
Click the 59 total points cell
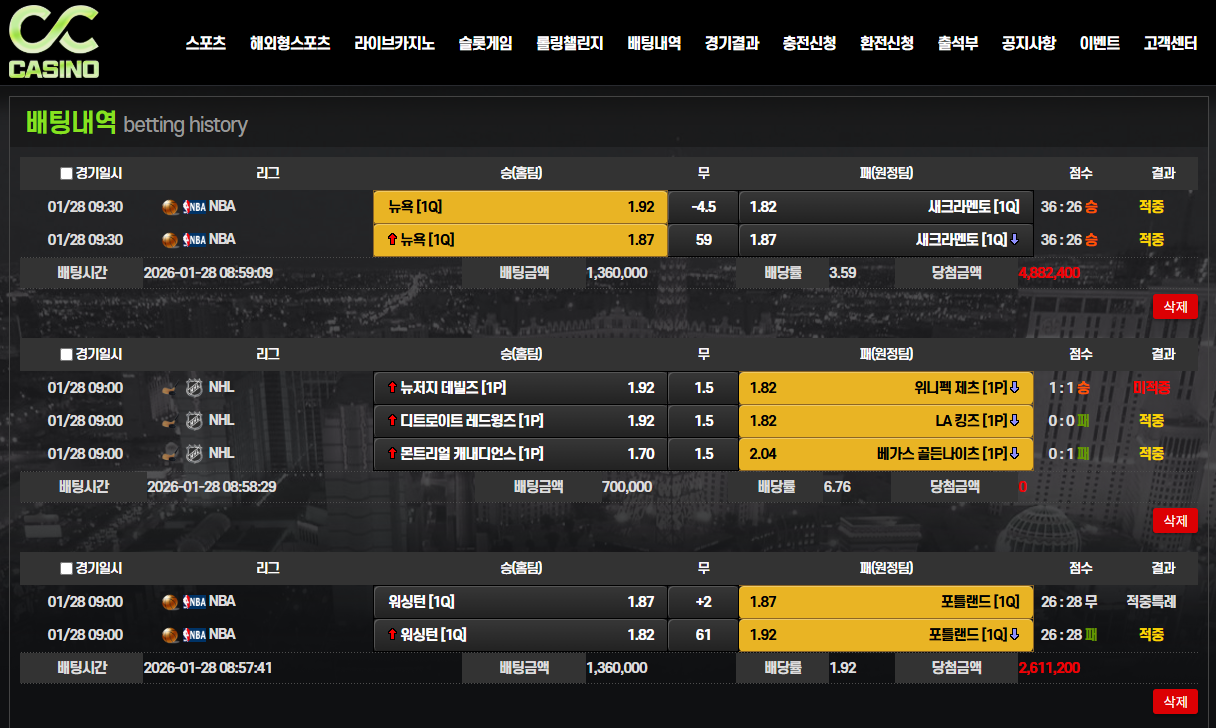pos(703,240)
